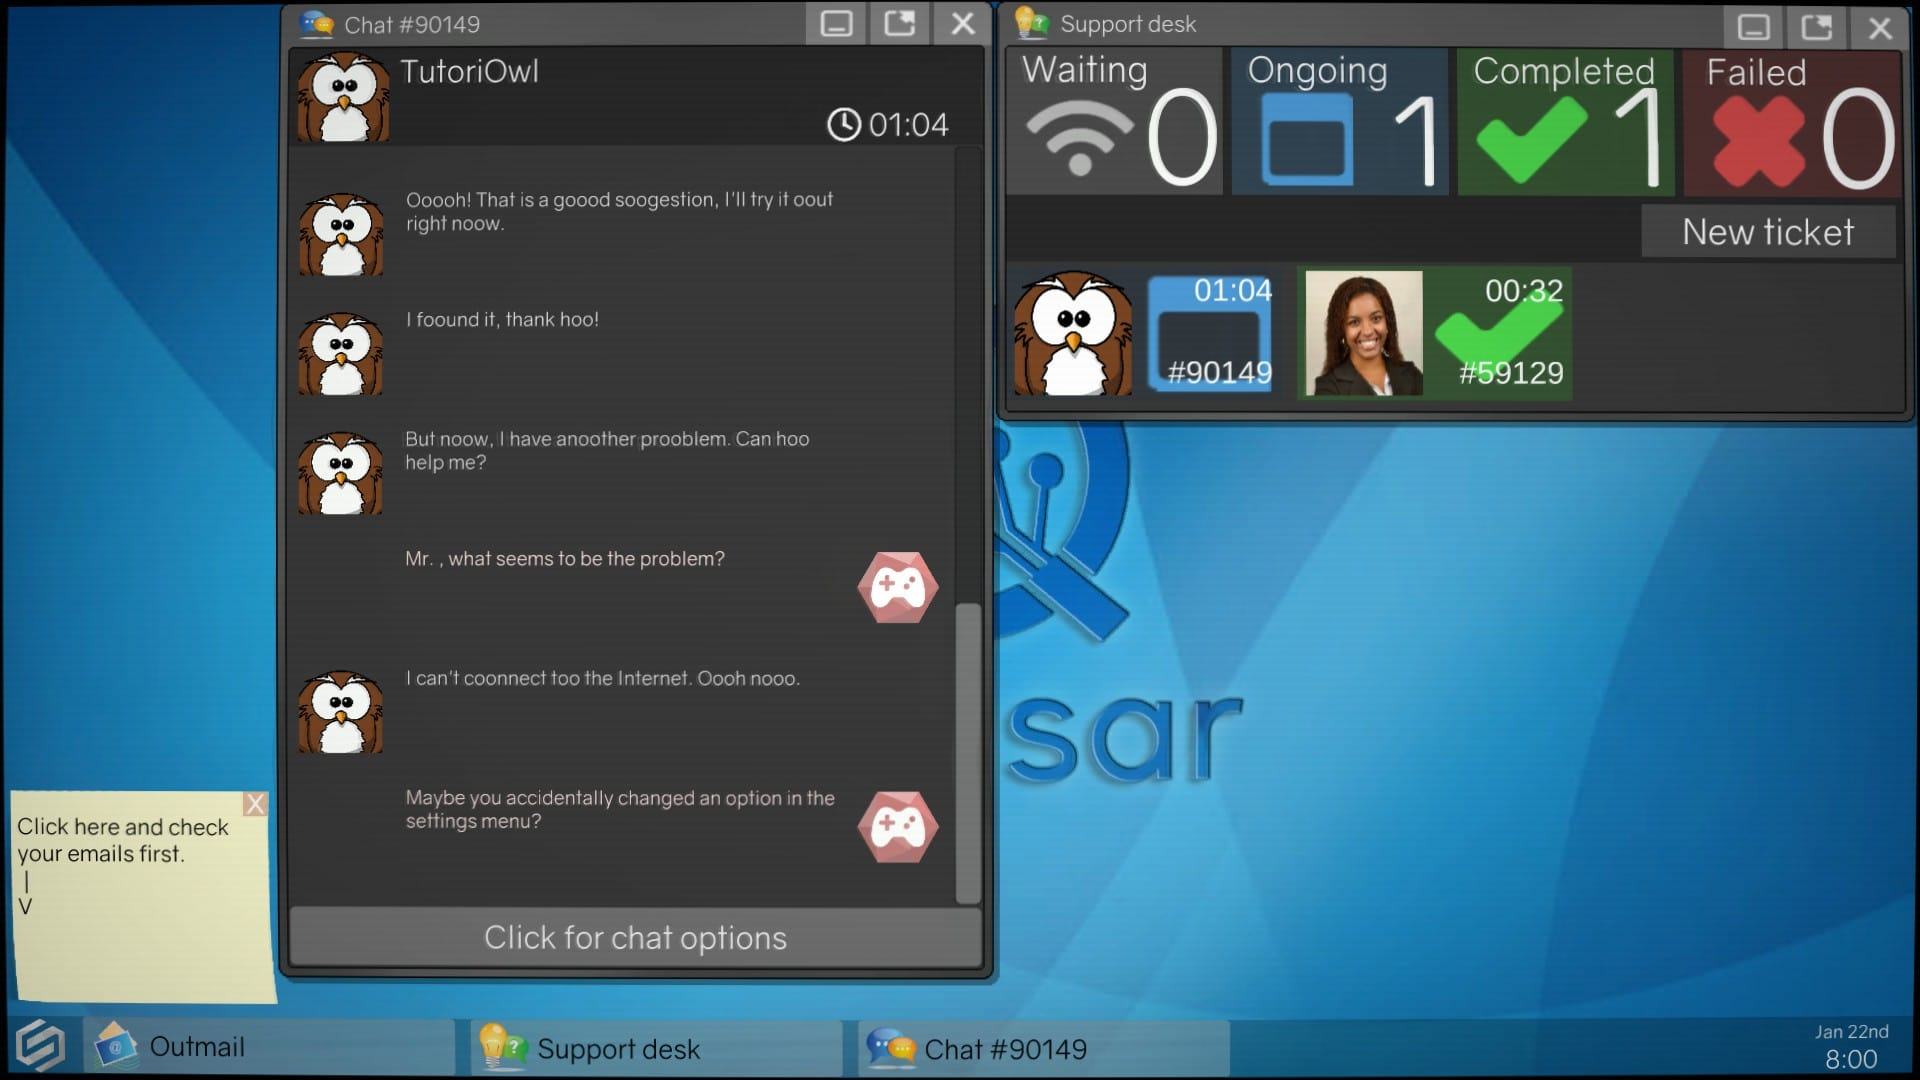Click owl avatar beside 'can't coonnect' message
The image size is (1920, 1080).
pyautogui.click(x=341, y=712)
